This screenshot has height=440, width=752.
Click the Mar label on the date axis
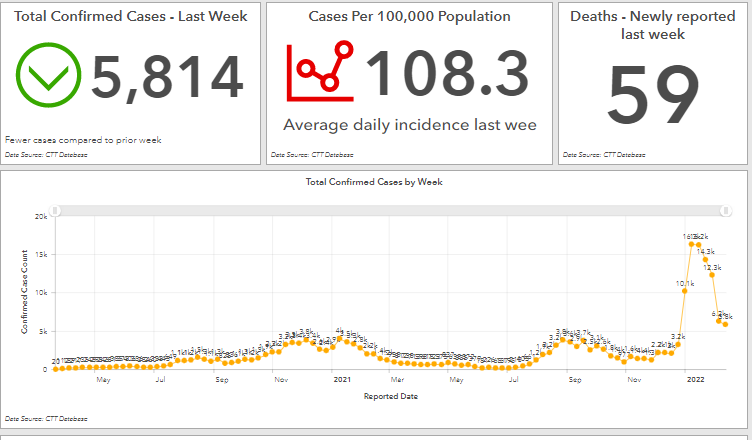coord(397,380)
